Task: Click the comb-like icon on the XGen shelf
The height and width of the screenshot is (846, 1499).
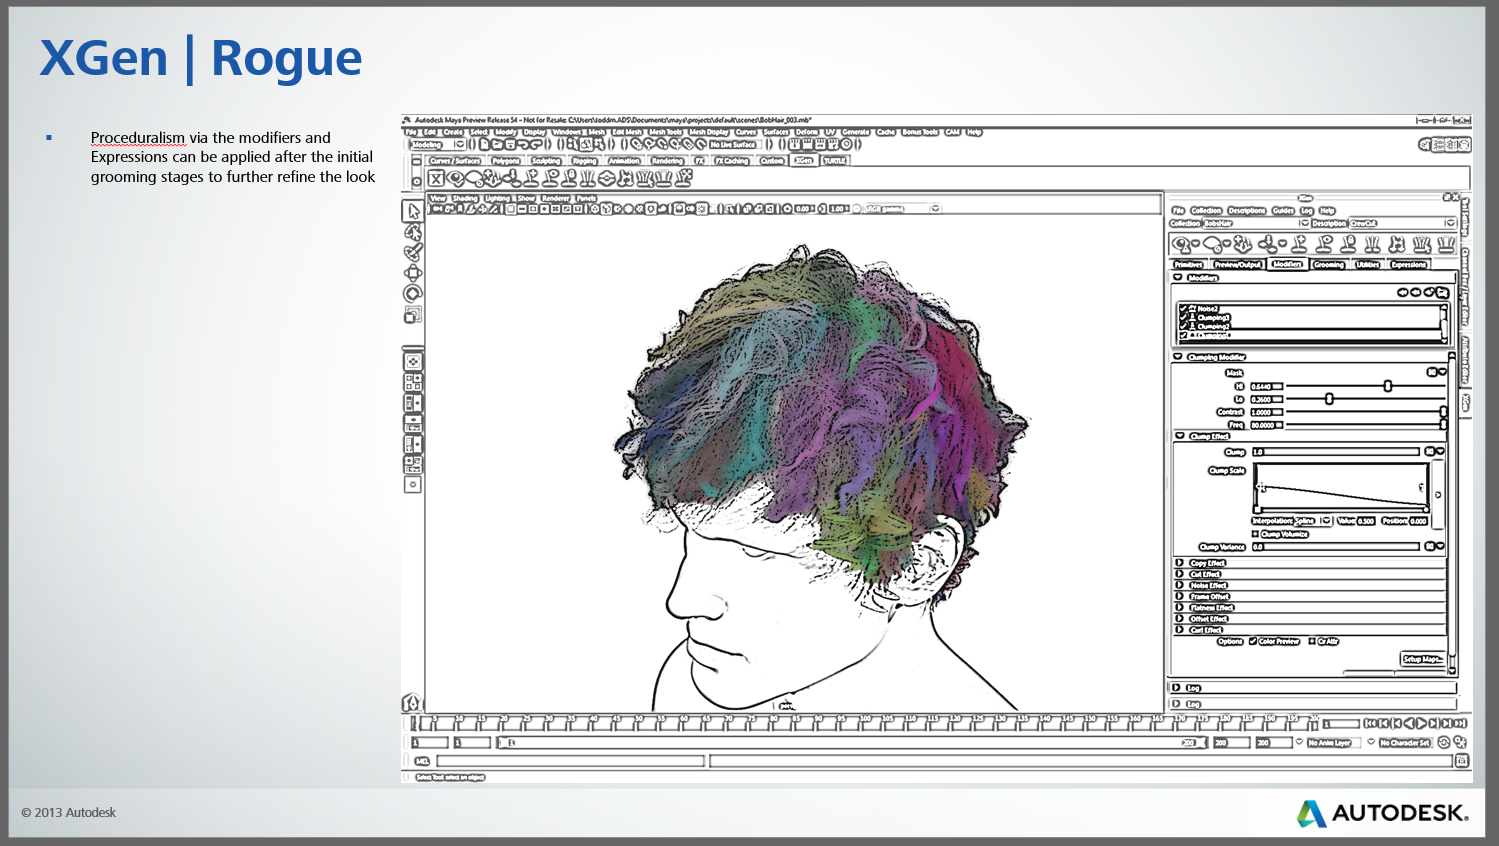Action: [588, 178]
